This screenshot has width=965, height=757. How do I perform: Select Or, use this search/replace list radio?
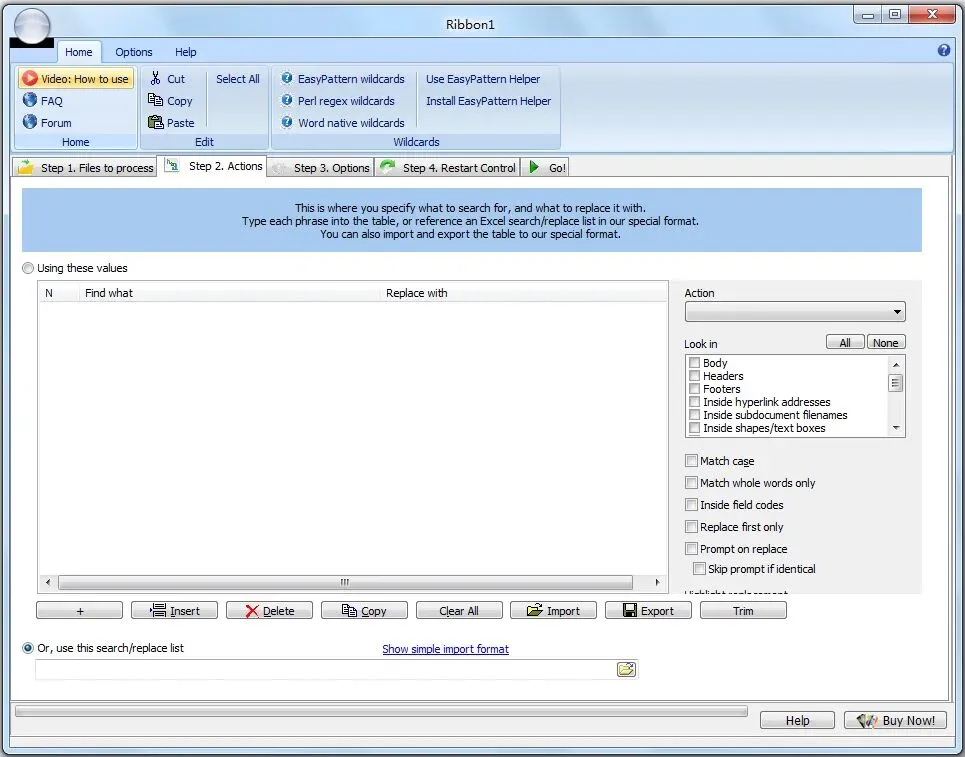coord(28,648)
